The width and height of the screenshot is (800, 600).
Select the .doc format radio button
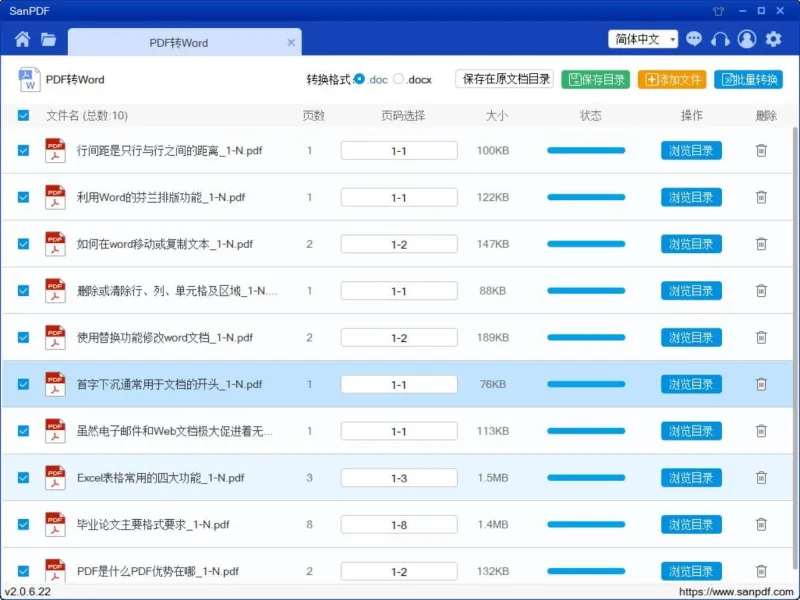pos(360,79)
